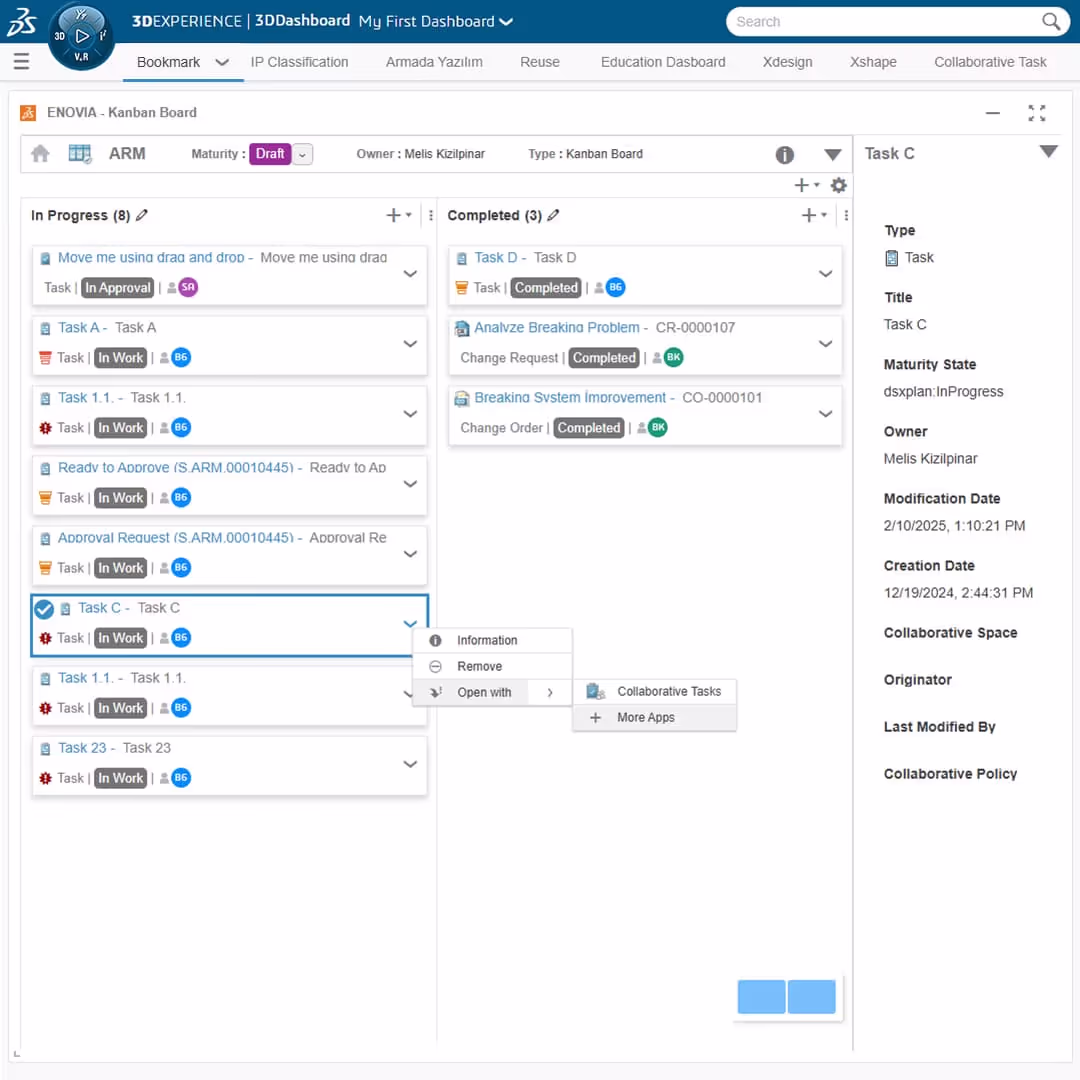Screen dimensions: 1080x1080
Task: Switch to Armada Yazılım tab
Action: tap(434, 62)
